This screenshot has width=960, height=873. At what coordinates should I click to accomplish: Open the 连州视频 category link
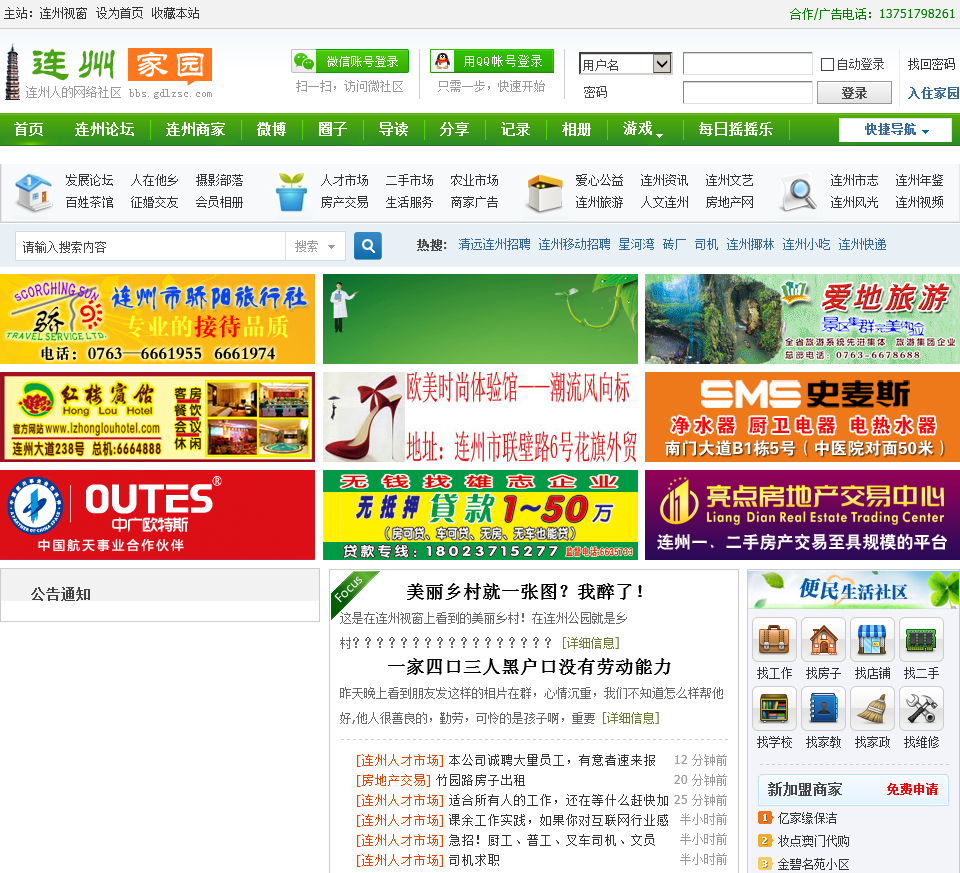click(920, 203)
